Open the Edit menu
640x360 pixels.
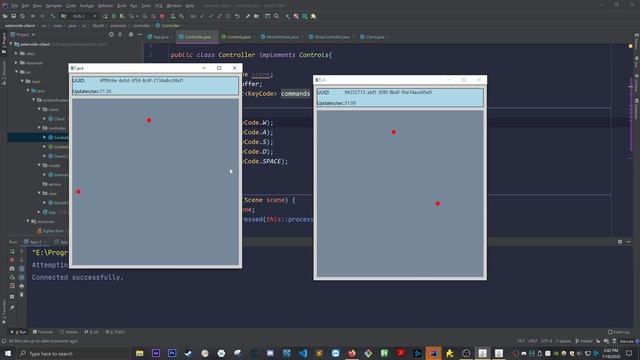[25, 6]
